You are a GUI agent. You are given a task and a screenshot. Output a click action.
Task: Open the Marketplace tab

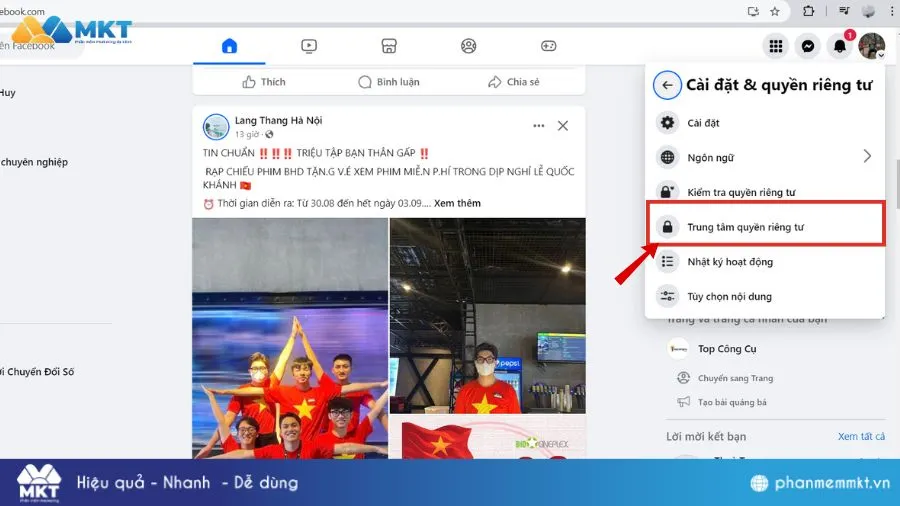tap(389, 46)
